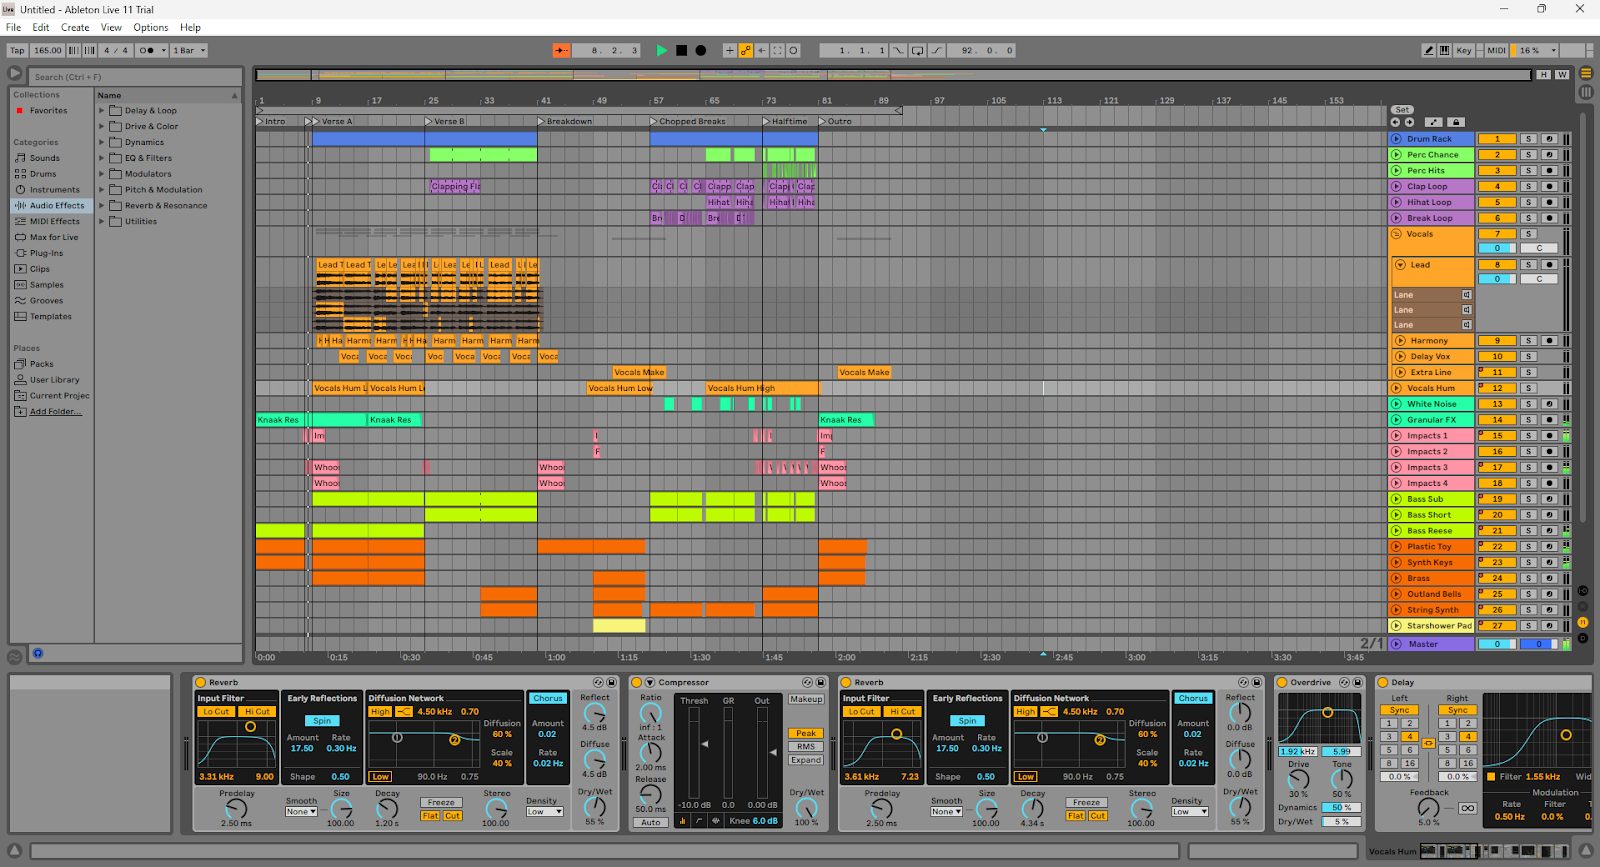Click Add Folder in Places
Screen dimensions: 1600x867
pyautogui.click(x=55, y=412)
